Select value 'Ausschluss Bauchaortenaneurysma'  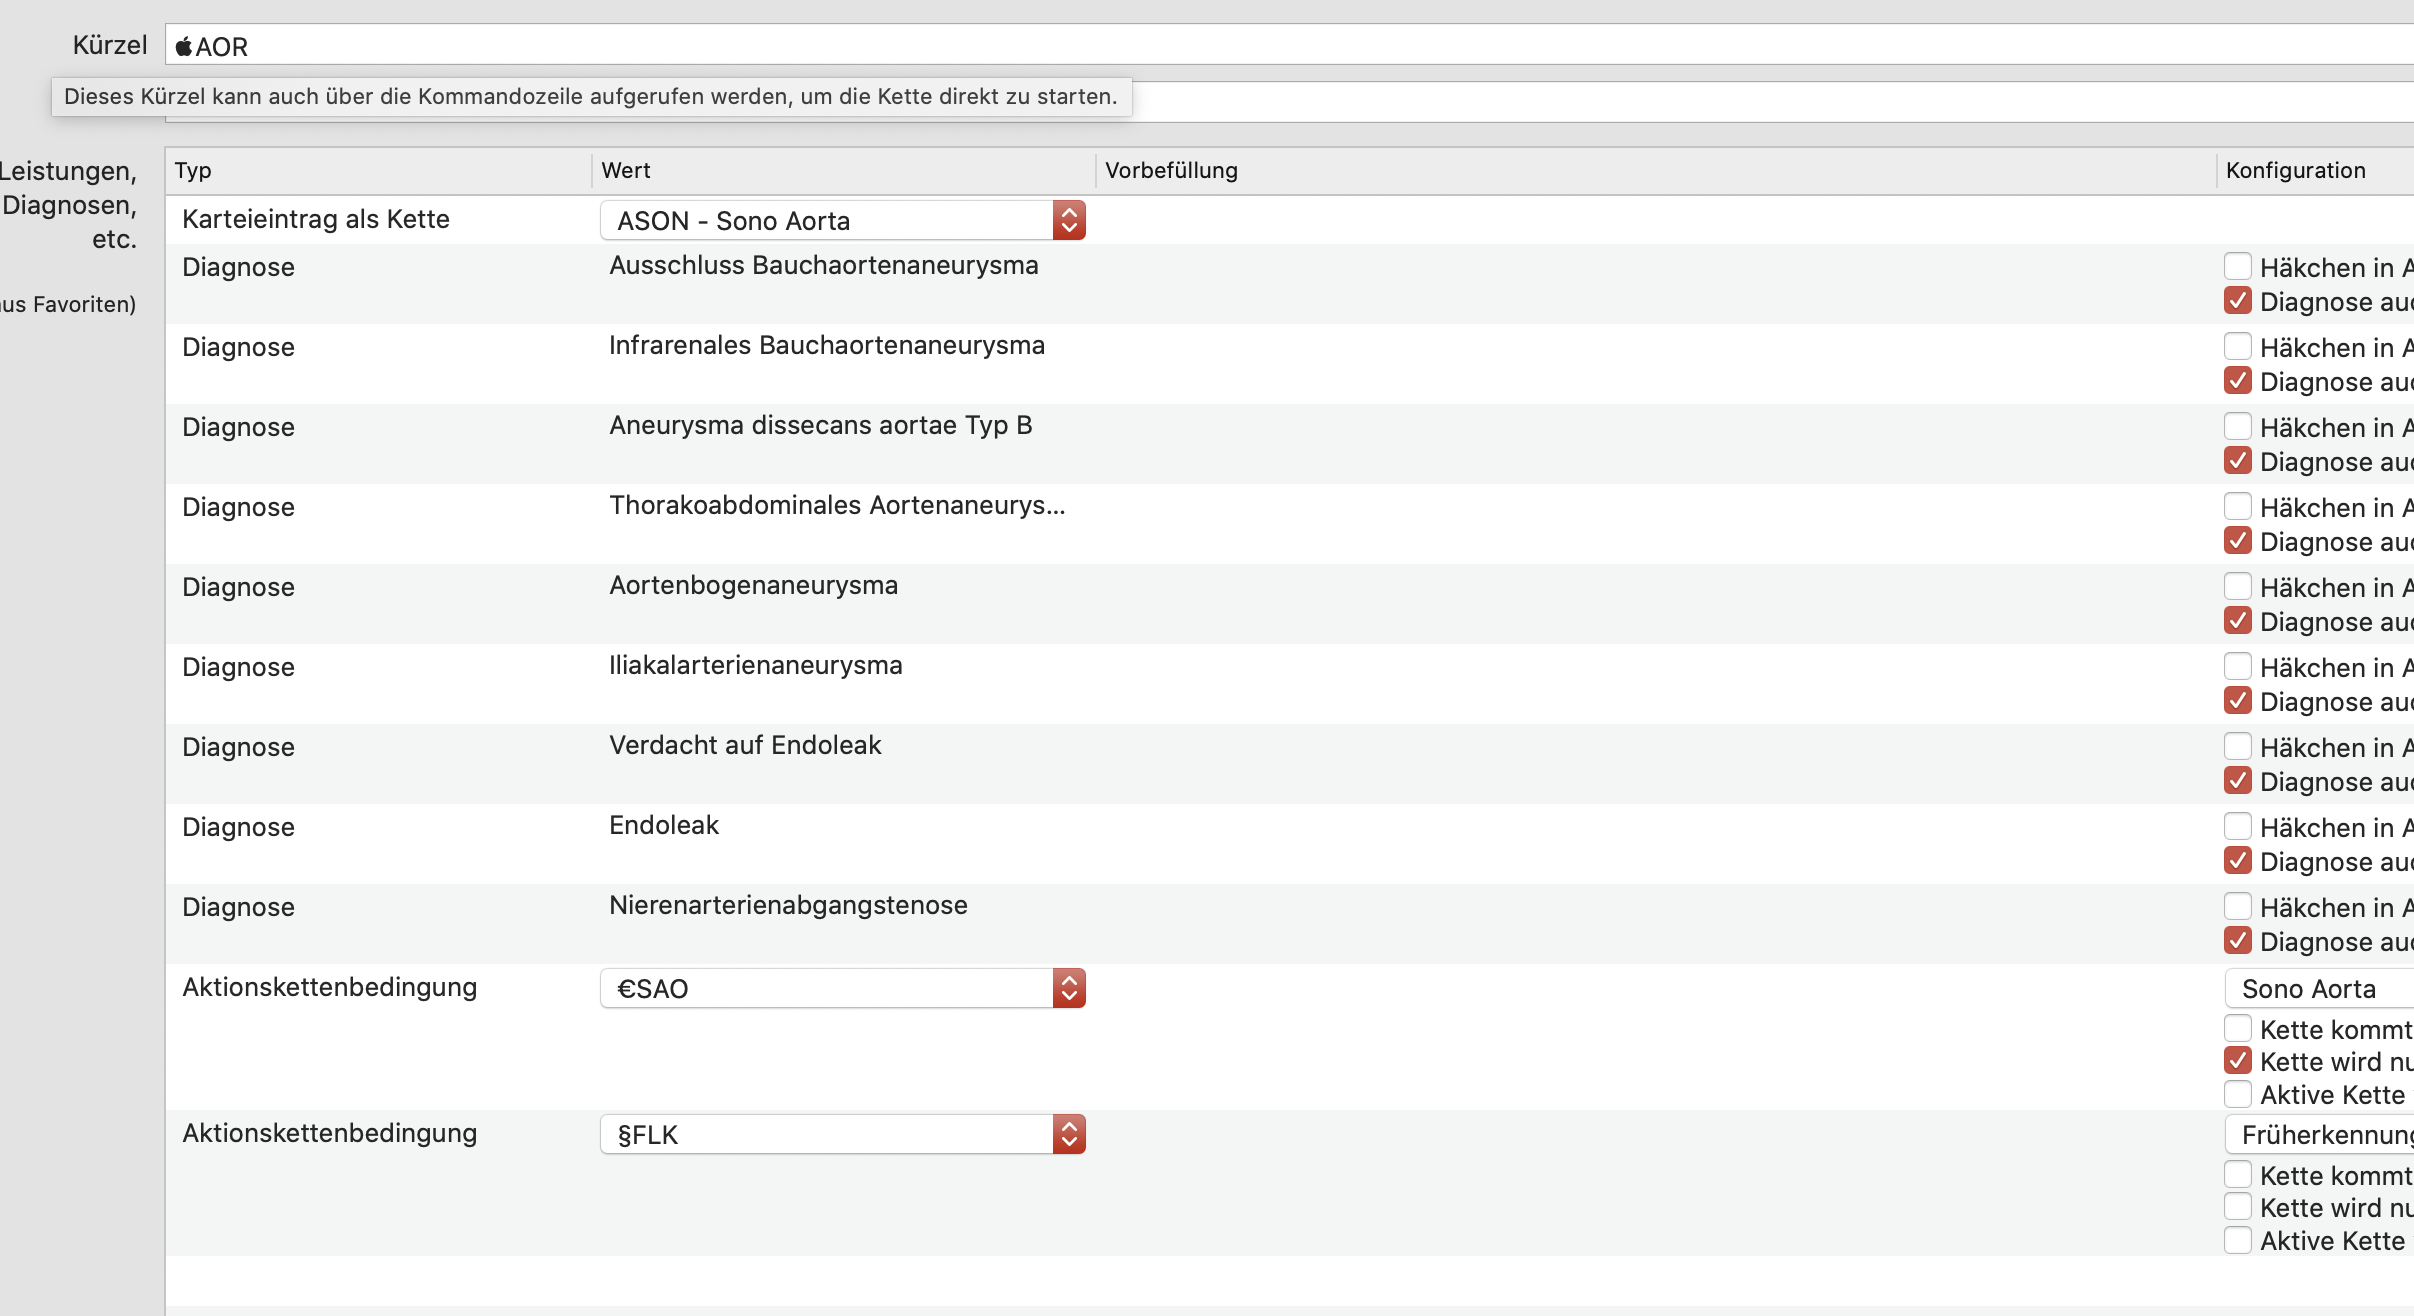(x=824, y=265)
